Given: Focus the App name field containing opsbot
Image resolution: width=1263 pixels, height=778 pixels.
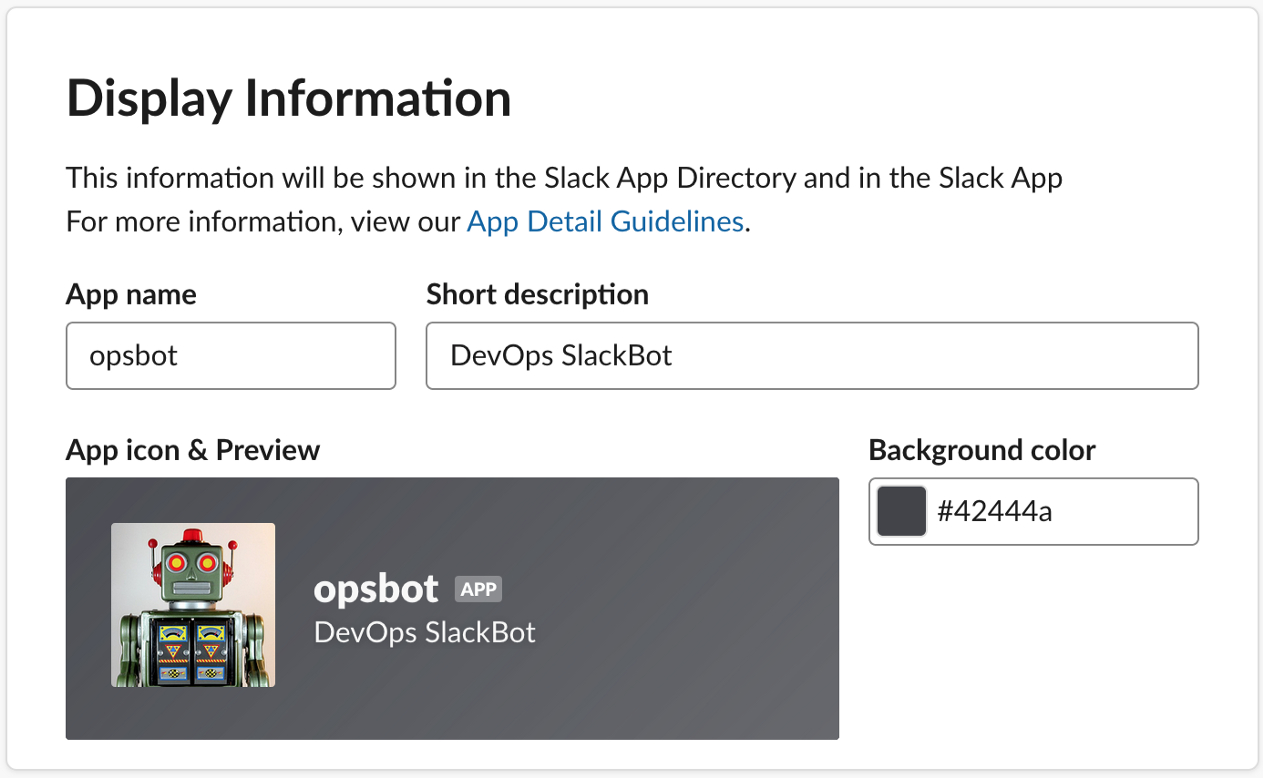Looking at the screenshot, I should pyautogui.click(x=231, y=355).
